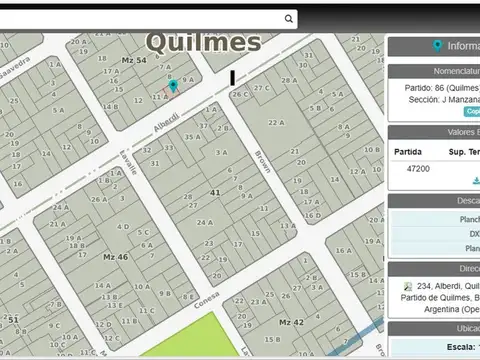This screenshot has width=480, height=360.
Task: Click the Quilmes city label
Action: coord(203,42)
